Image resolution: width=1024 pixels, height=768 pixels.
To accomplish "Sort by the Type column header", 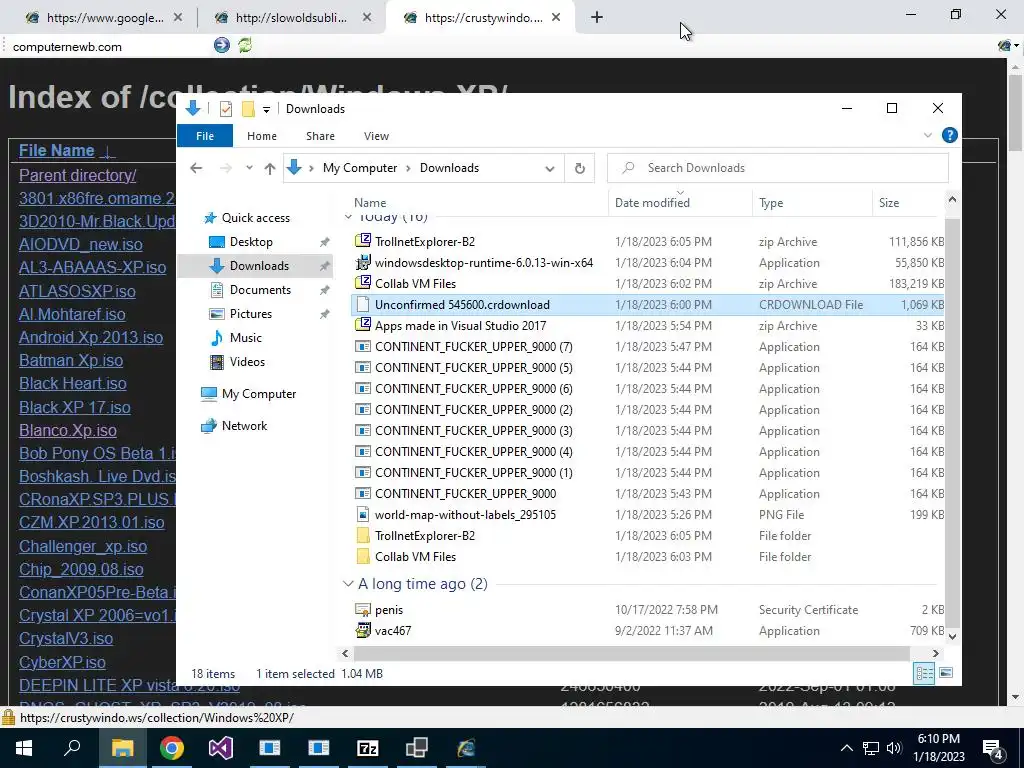I will [x=771, y=202].
